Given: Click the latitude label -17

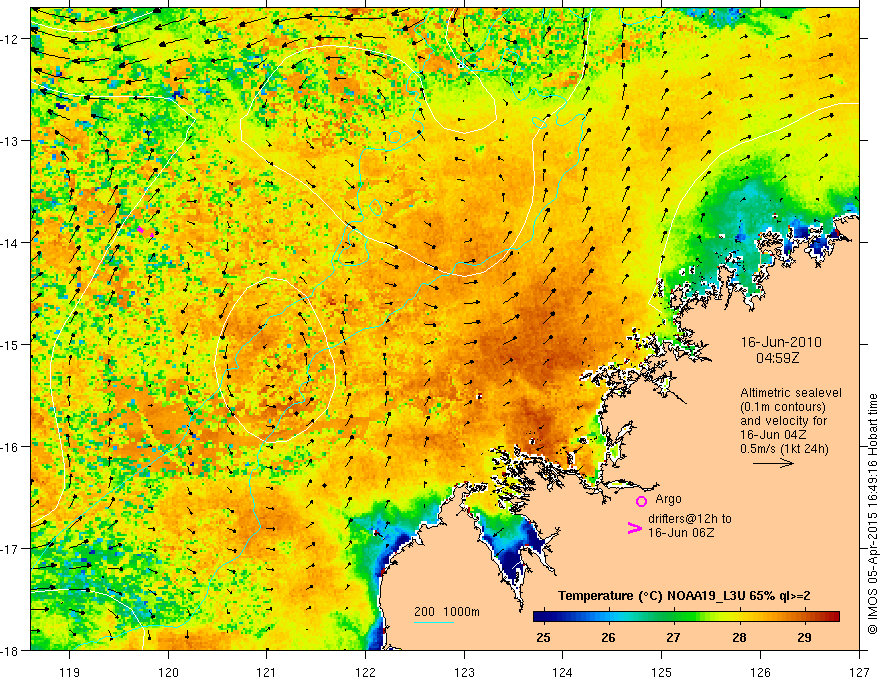Looking at the screenshot, I should (x=10, y=549).
